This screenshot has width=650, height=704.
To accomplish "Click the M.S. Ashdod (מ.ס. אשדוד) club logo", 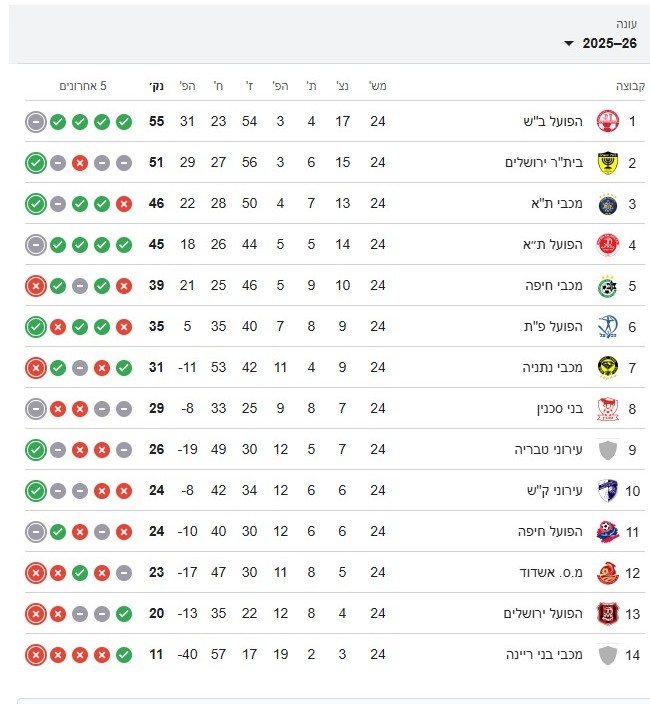I will coord(607,573).
